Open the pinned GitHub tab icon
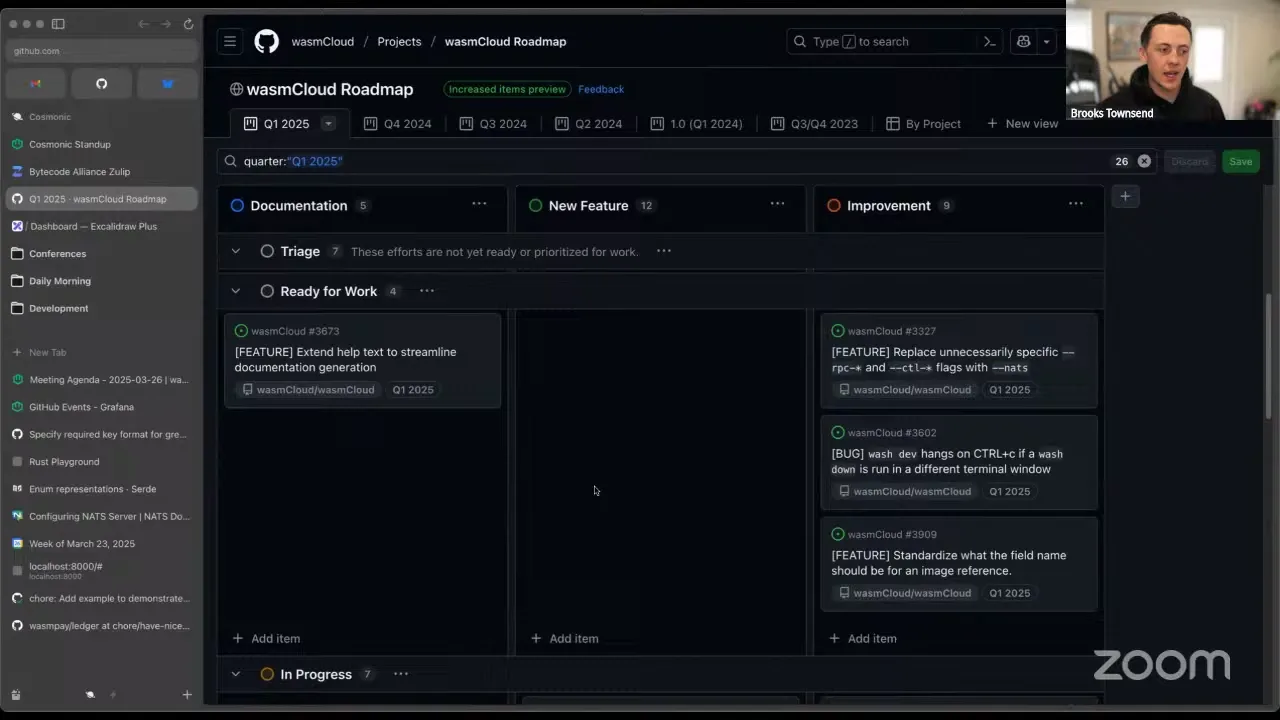The width and height of the screenshot is (1280, 720). click(x=101, y=84)
